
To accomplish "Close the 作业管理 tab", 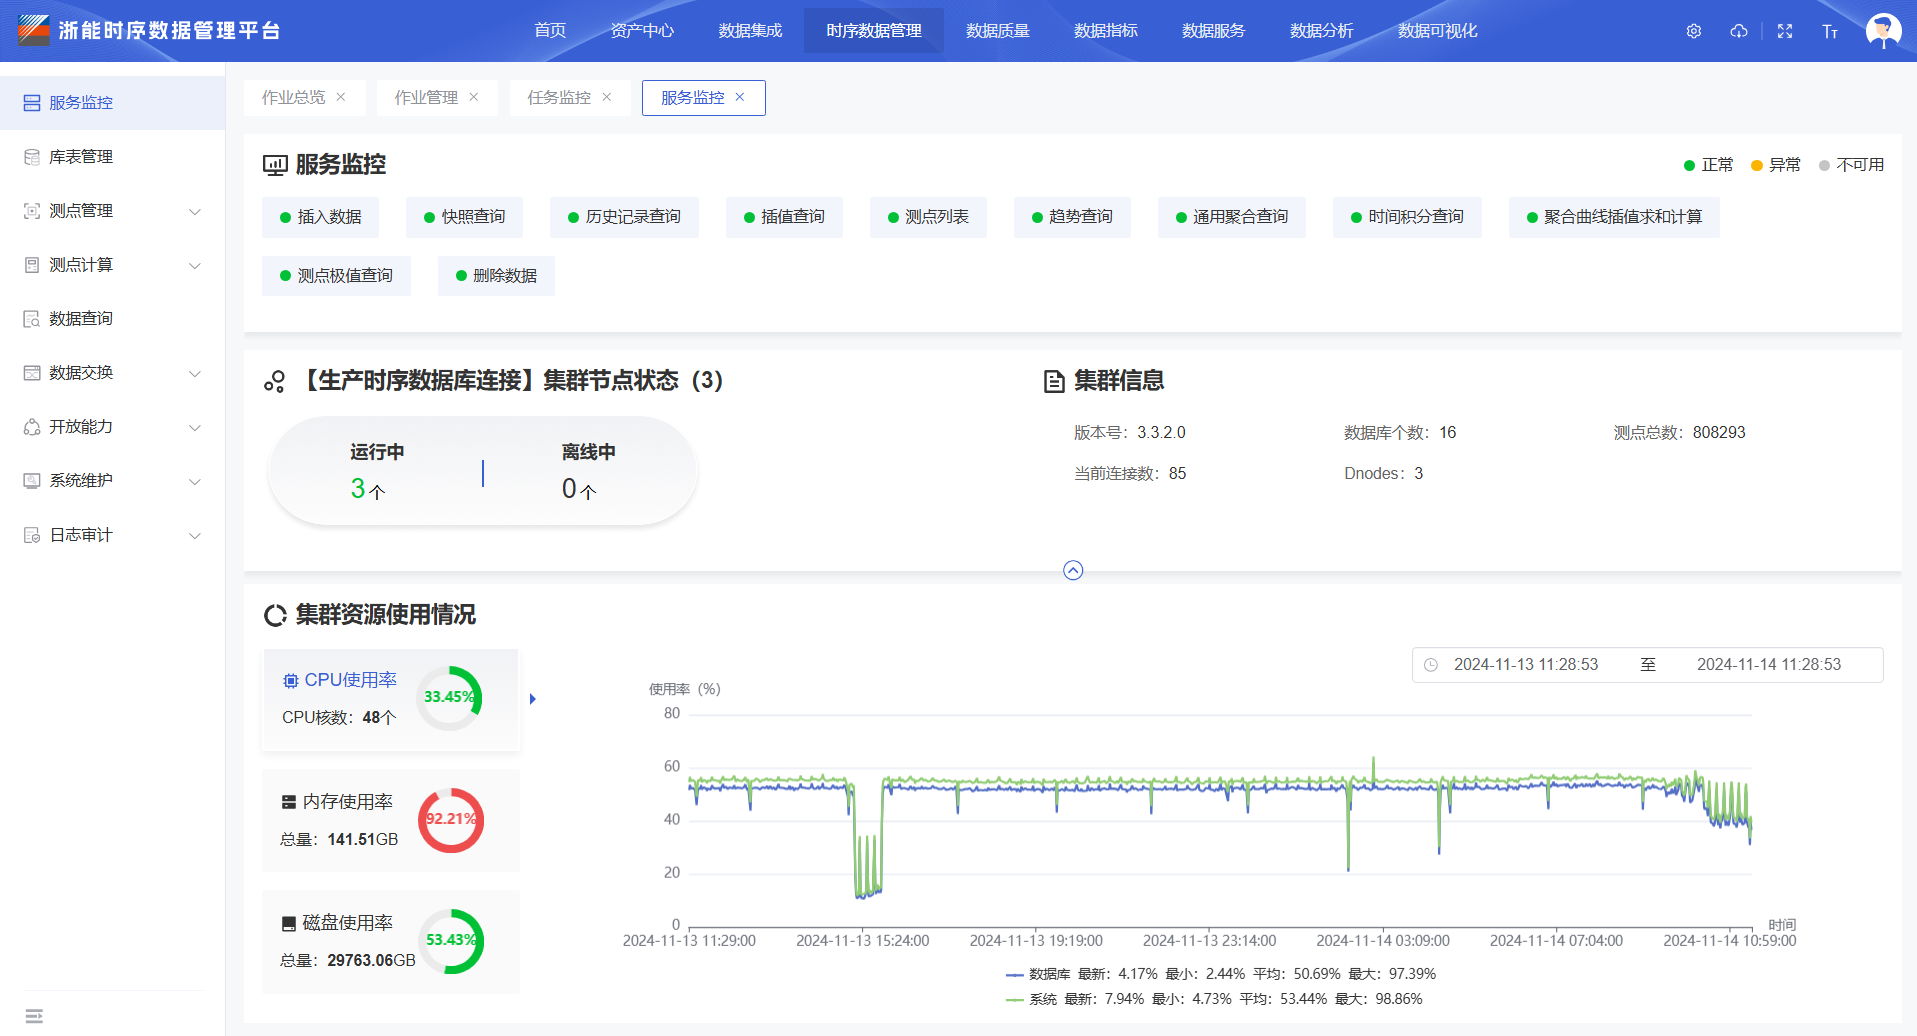I will pos(474,97).
